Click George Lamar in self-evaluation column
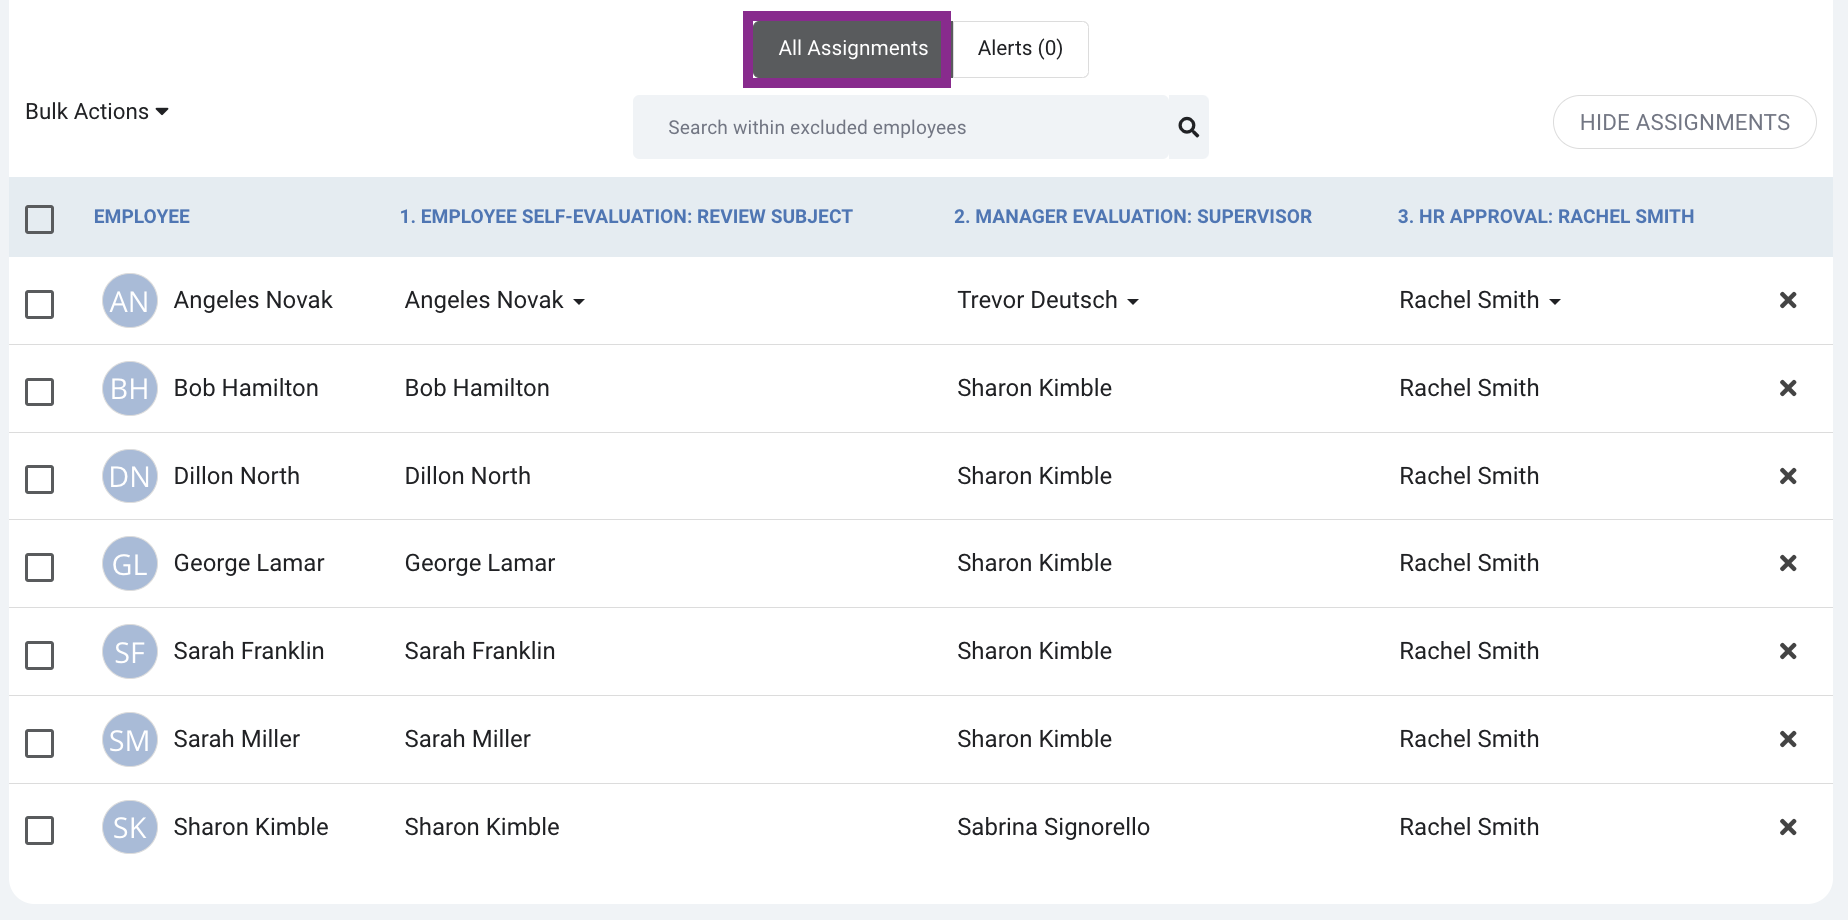 (x=479, y=563)
